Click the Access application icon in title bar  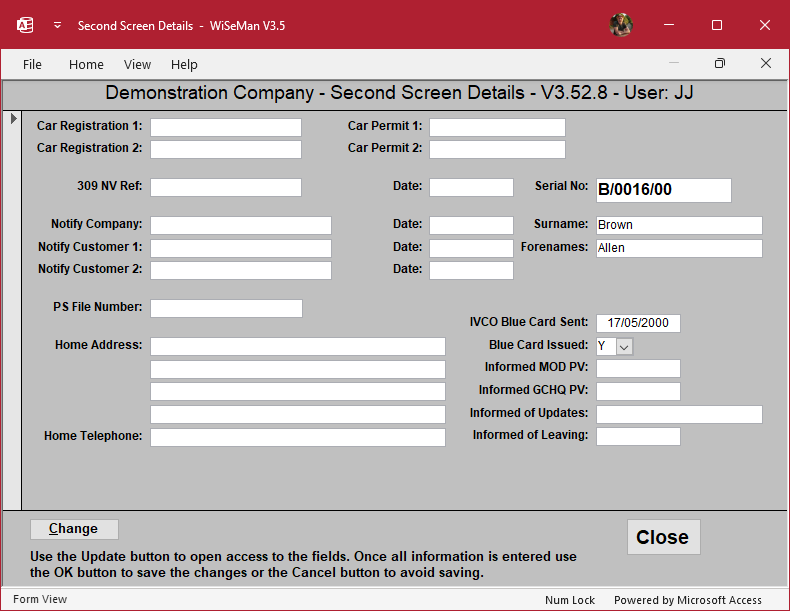[x=25, y=25]
